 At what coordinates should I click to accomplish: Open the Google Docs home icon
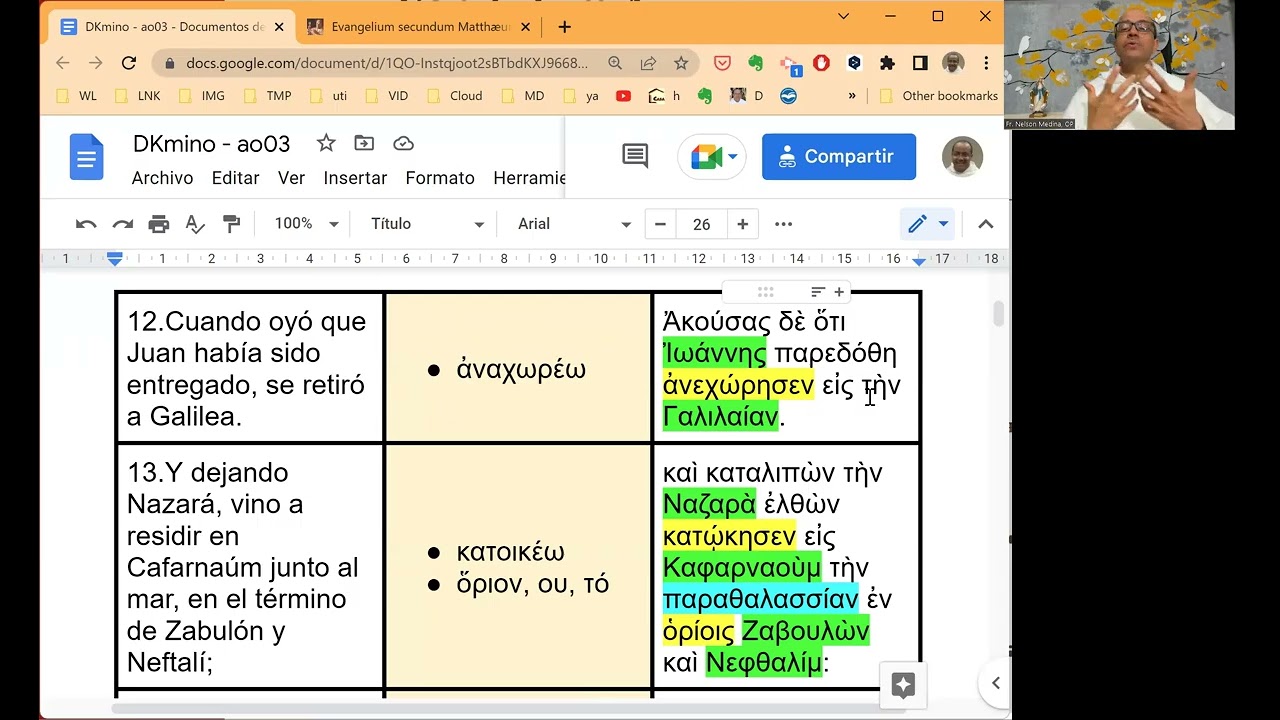click(x=87, y=158)
